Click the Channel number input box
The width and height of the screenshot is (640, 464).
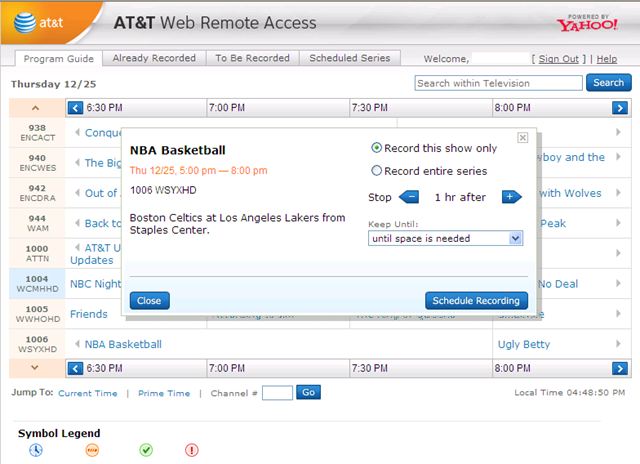coord(277,393)
